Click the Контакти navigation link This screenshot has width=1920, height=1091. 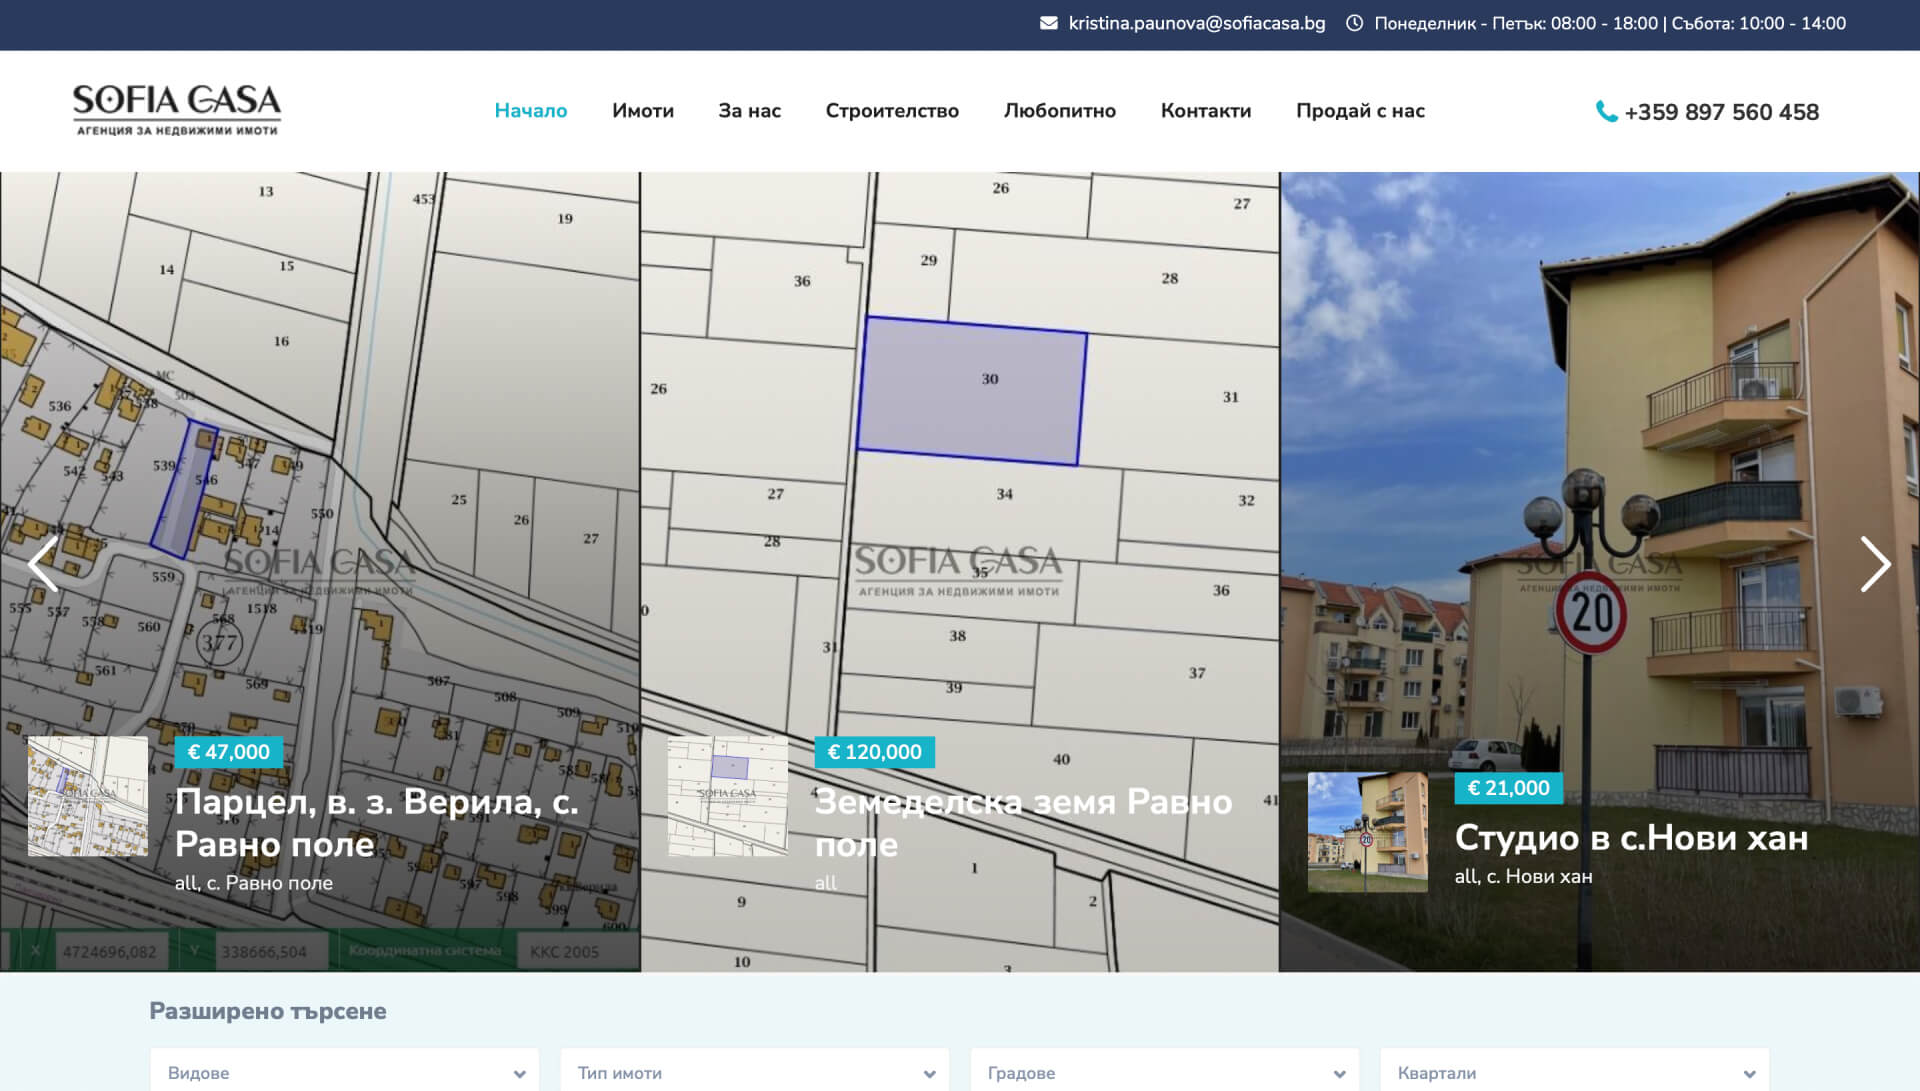tap(1205, 111)
